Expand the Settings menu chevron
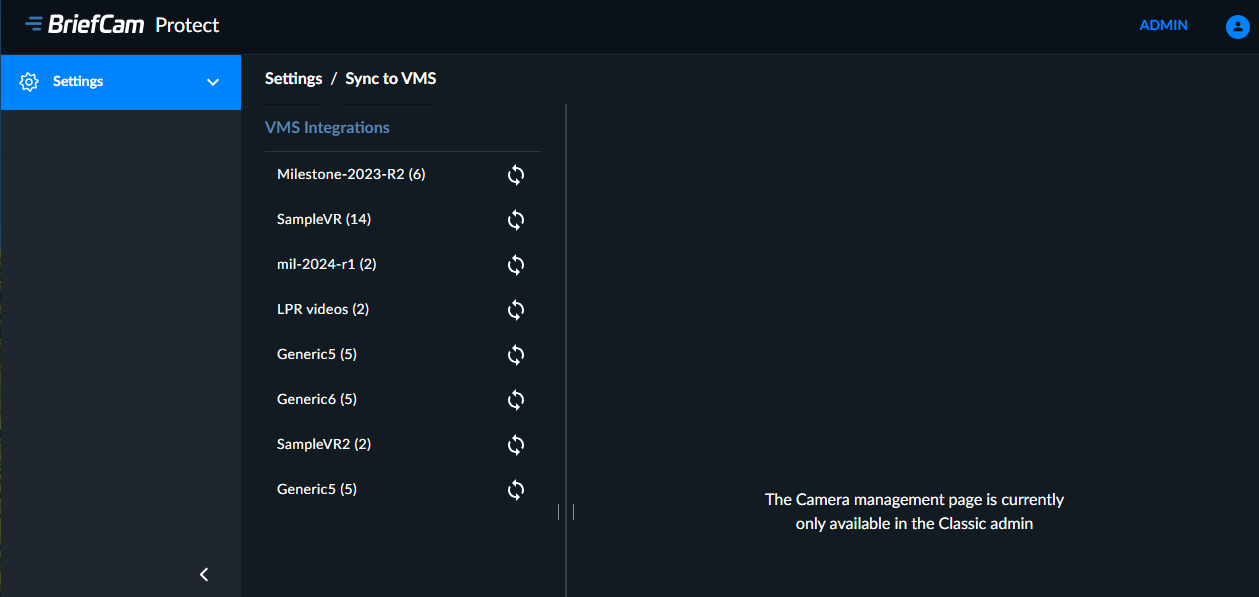The image size is (1259, 597). [213, 82]
